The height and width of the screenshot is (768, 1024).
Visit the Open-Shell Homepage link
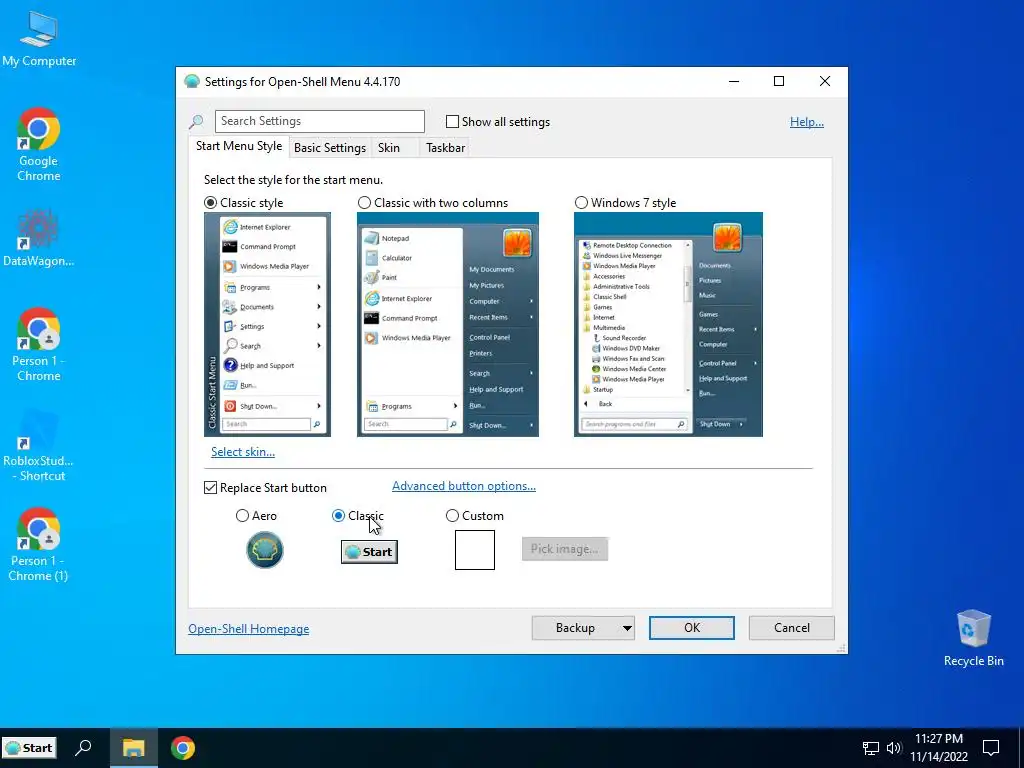click(x=249, y=629)
